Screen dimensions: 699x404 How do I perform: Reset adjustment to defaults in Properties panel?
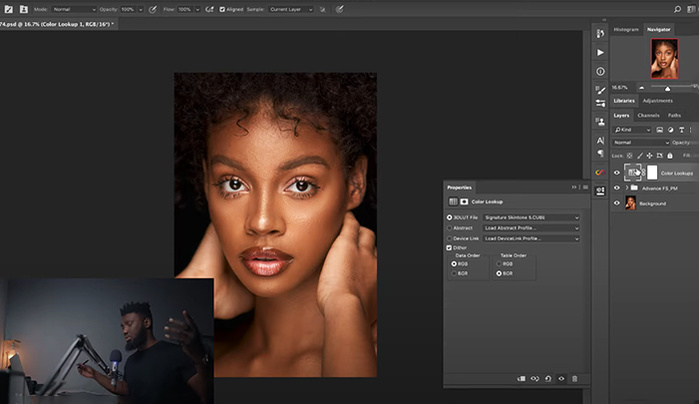pos(548,379)
